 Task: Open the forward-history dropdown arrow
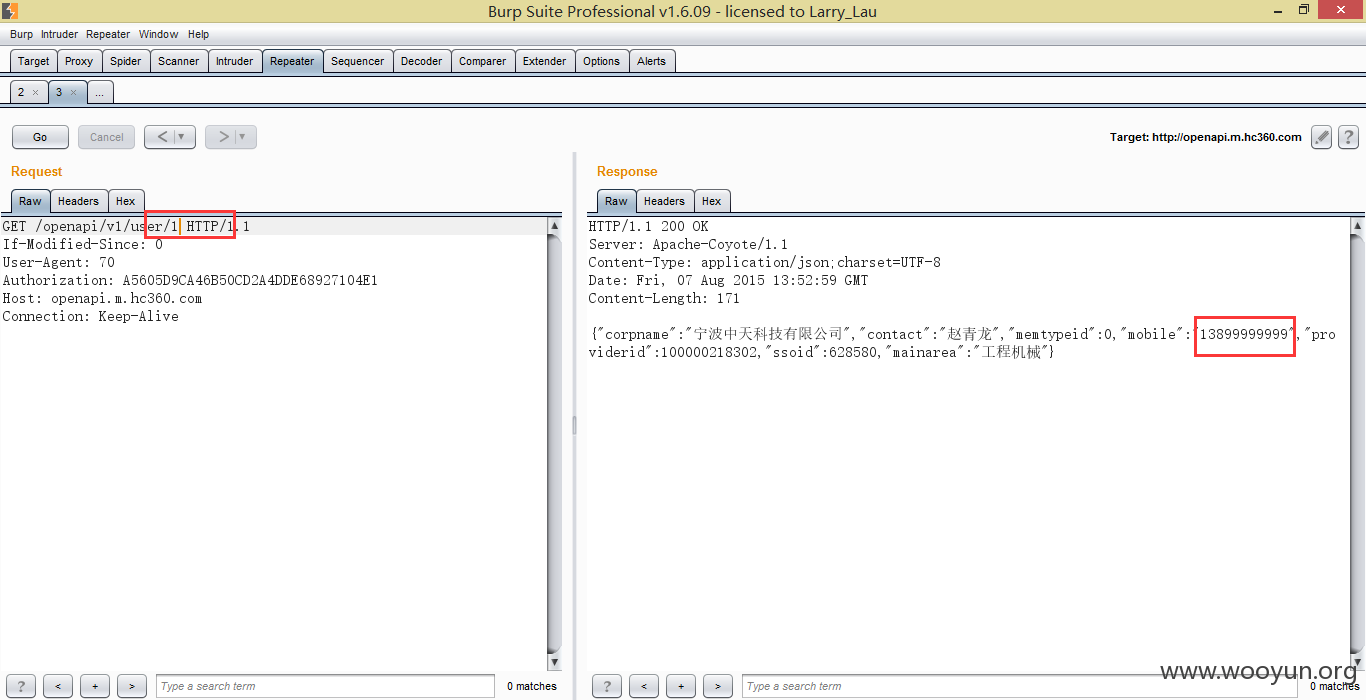coord(245,137)
